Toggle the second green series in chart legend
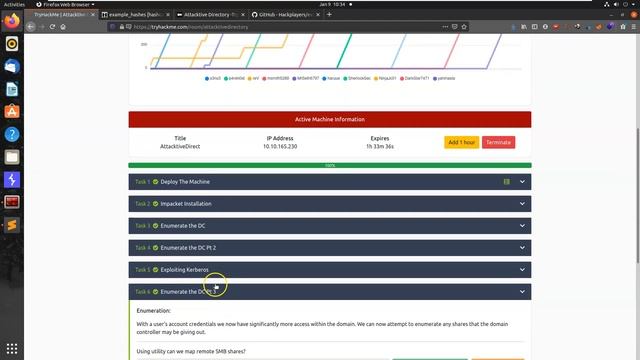Image resolution: width=640 pixels, height=360 pixels. coord(234,78)
